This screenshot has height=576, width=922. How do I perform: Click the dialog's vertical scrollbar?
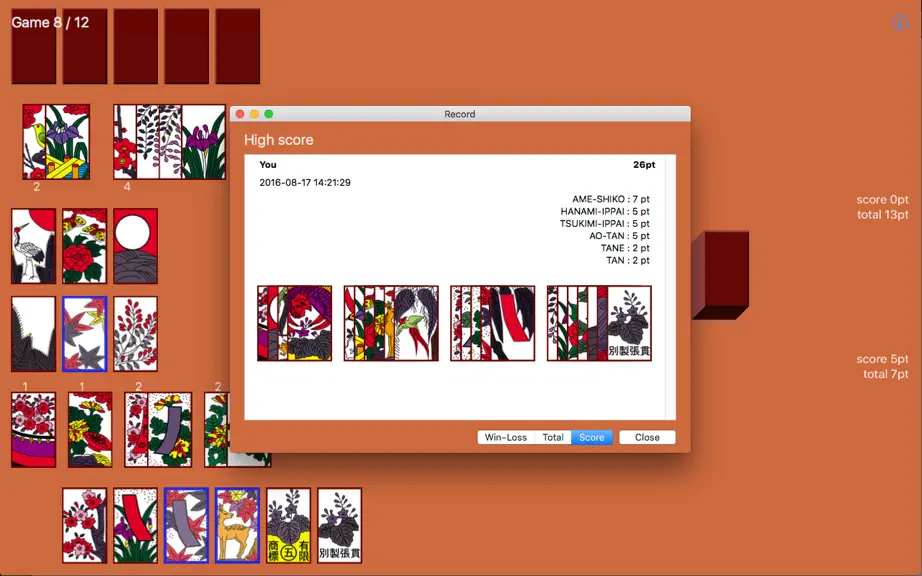(x=670, y=287)
